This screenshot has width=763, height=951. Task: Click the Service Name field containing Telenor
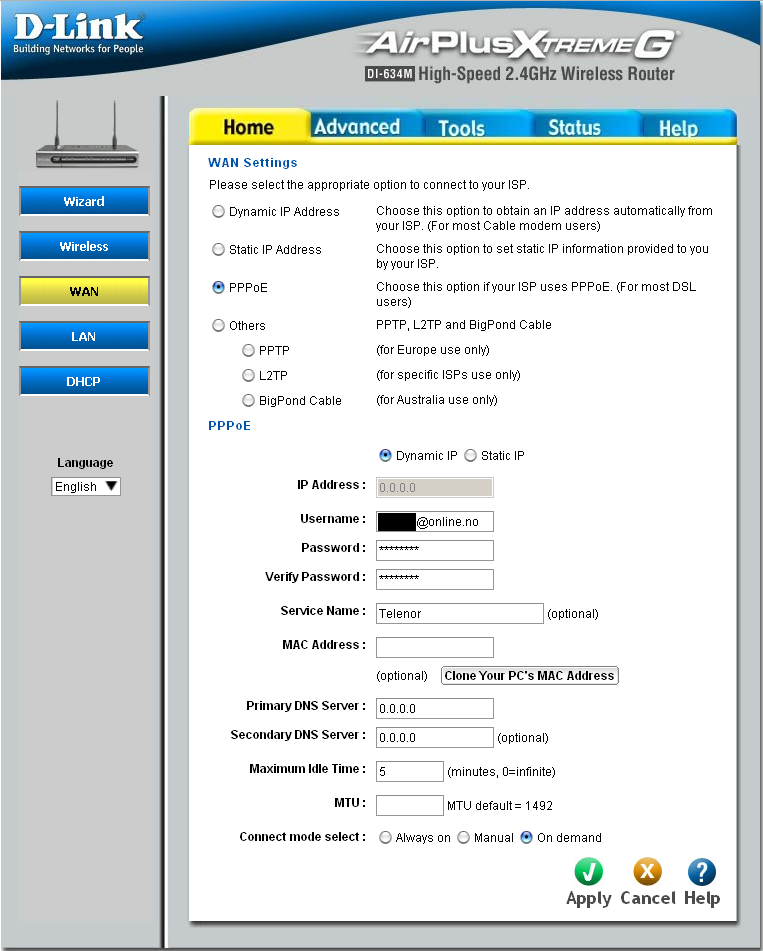tap(460, 613)
